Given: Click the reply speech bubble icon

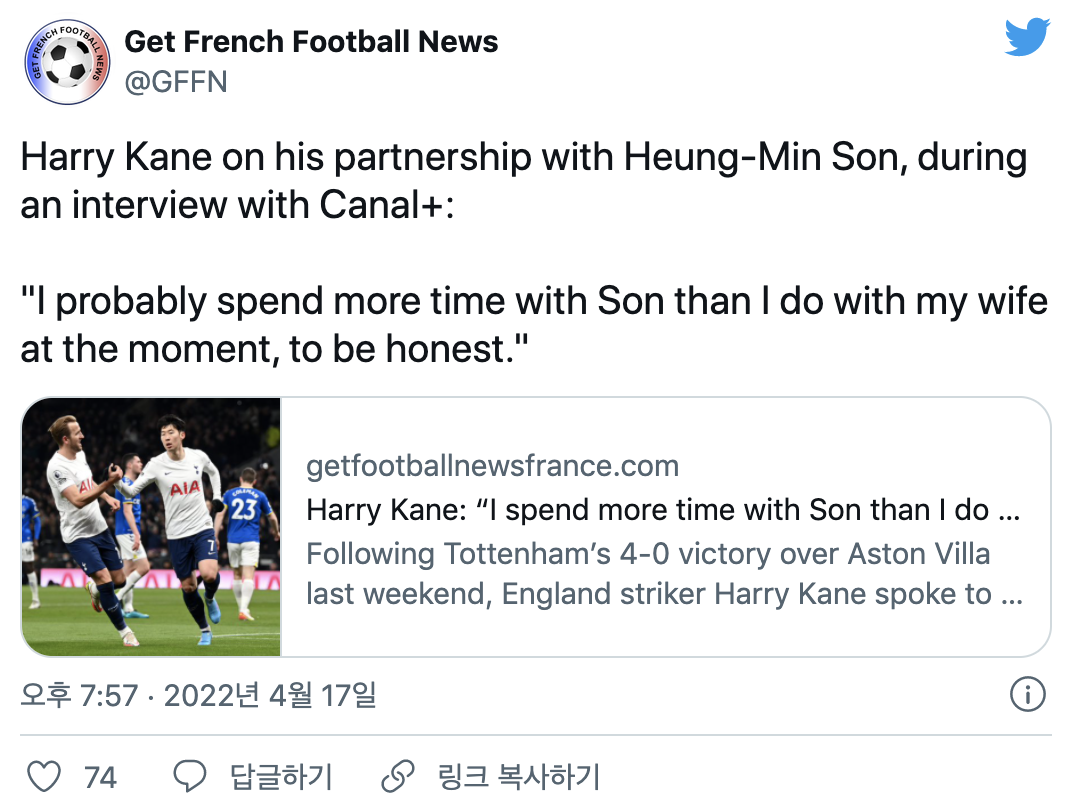Looking at the screenshot, I should [x=190, y=776].
